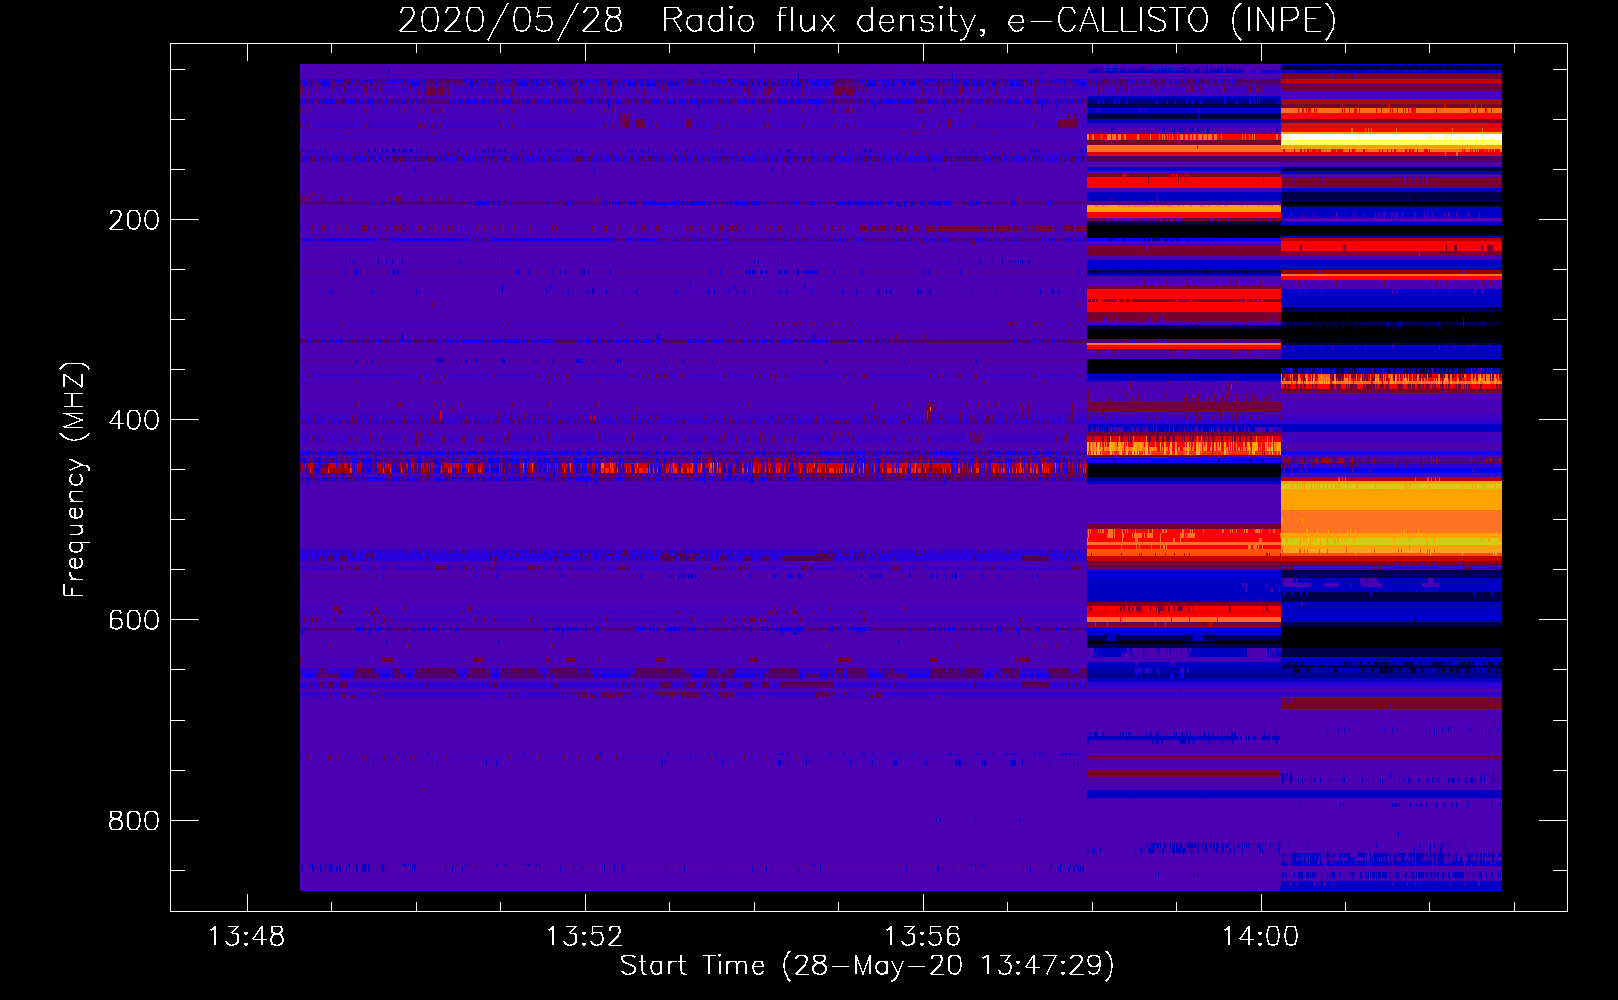Click the 13:56 time tick label
The height and width of the screenshot is (1000, 1618).
tap(922, 937)
